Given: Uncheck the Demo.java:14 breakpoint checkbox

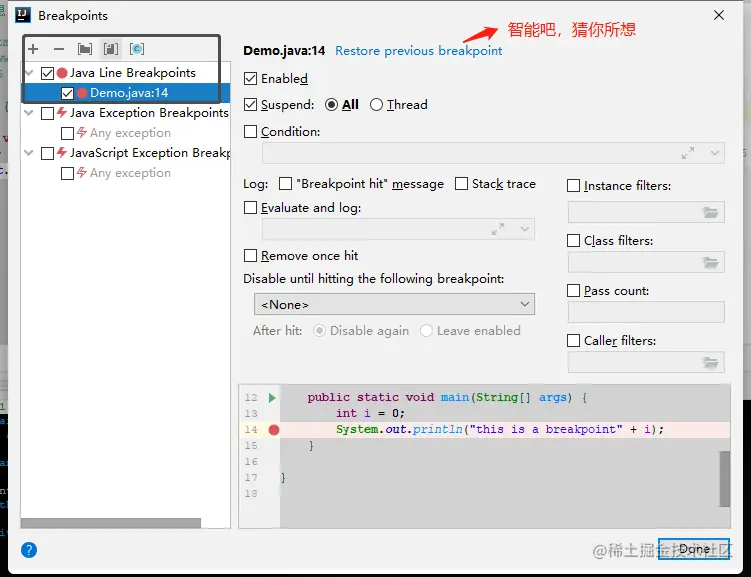Looking at the screenshot, I should pyautogui.click(x=67, y=93).
